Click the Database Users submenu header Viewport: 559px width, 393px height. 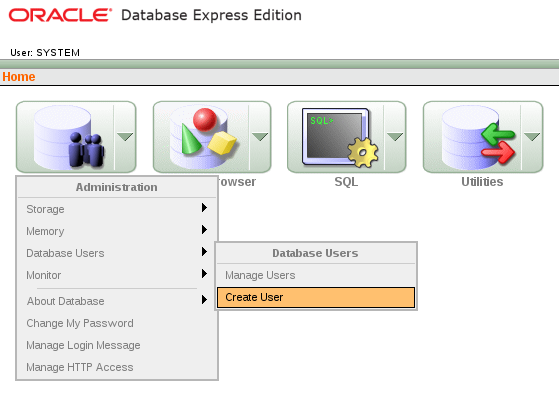[x=316, y=253]
